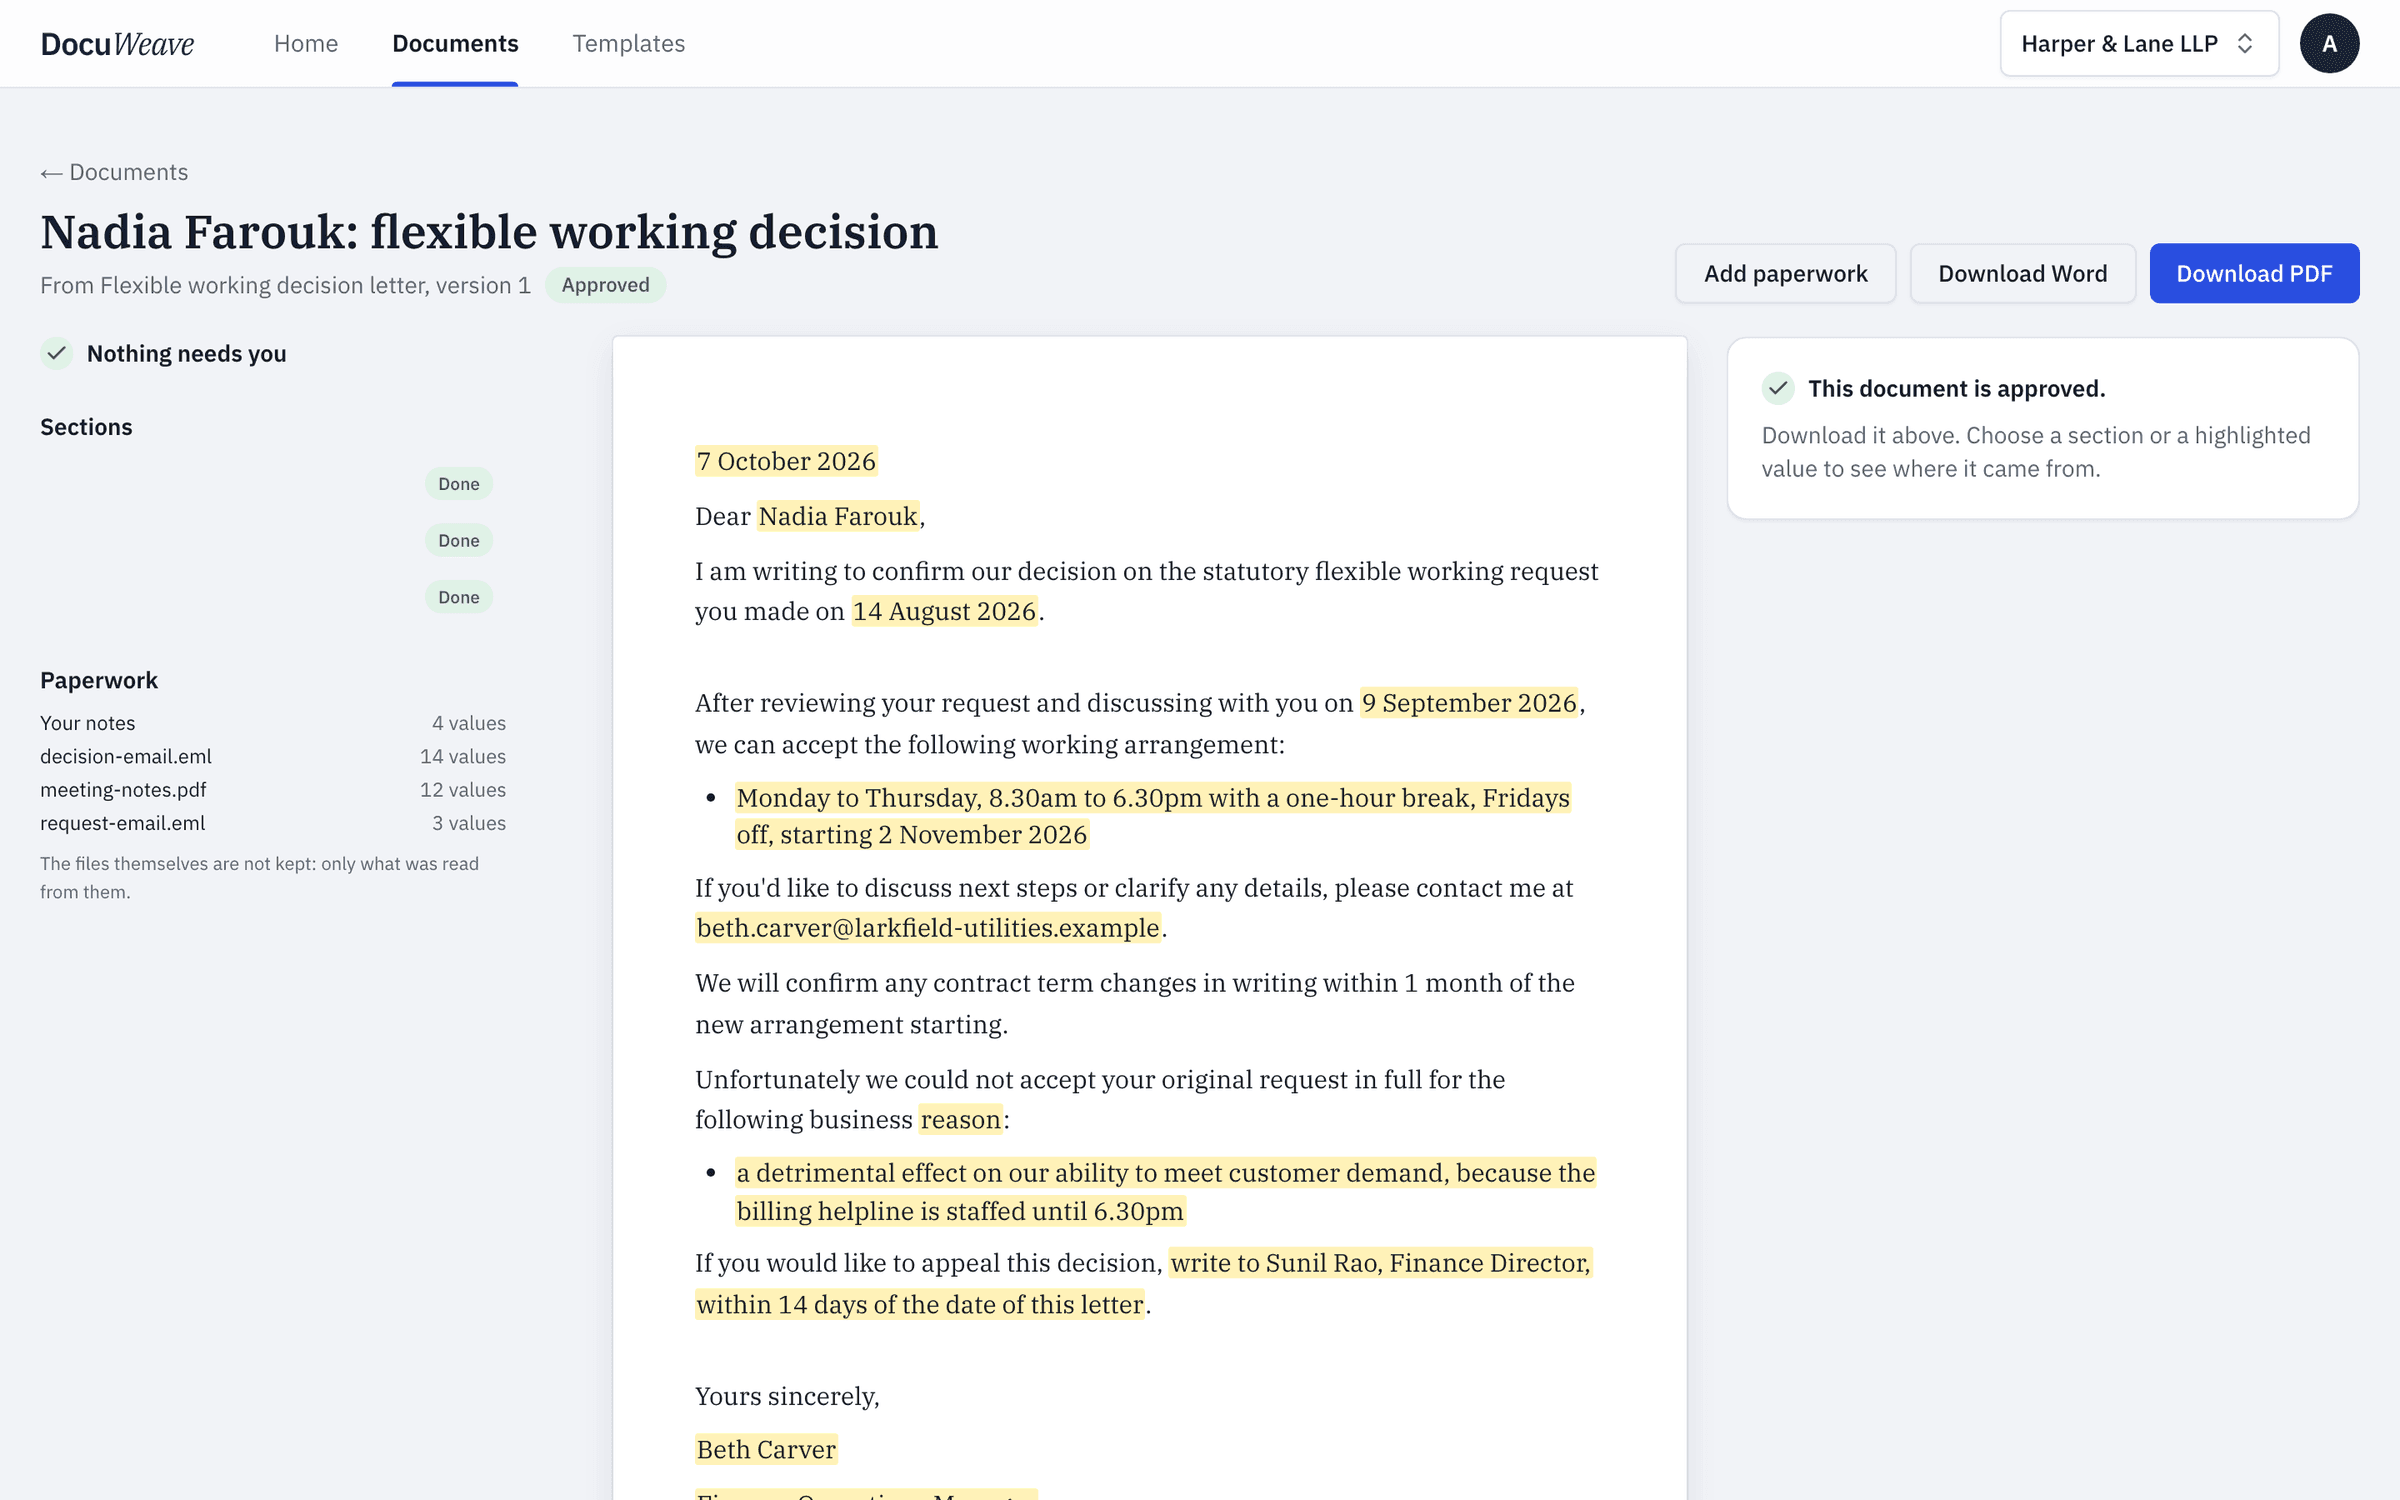Screen dimensions: 2400x1500
Task: Click the highlighted word reason
Action: pyautogui.click(x=960, y=1119)
